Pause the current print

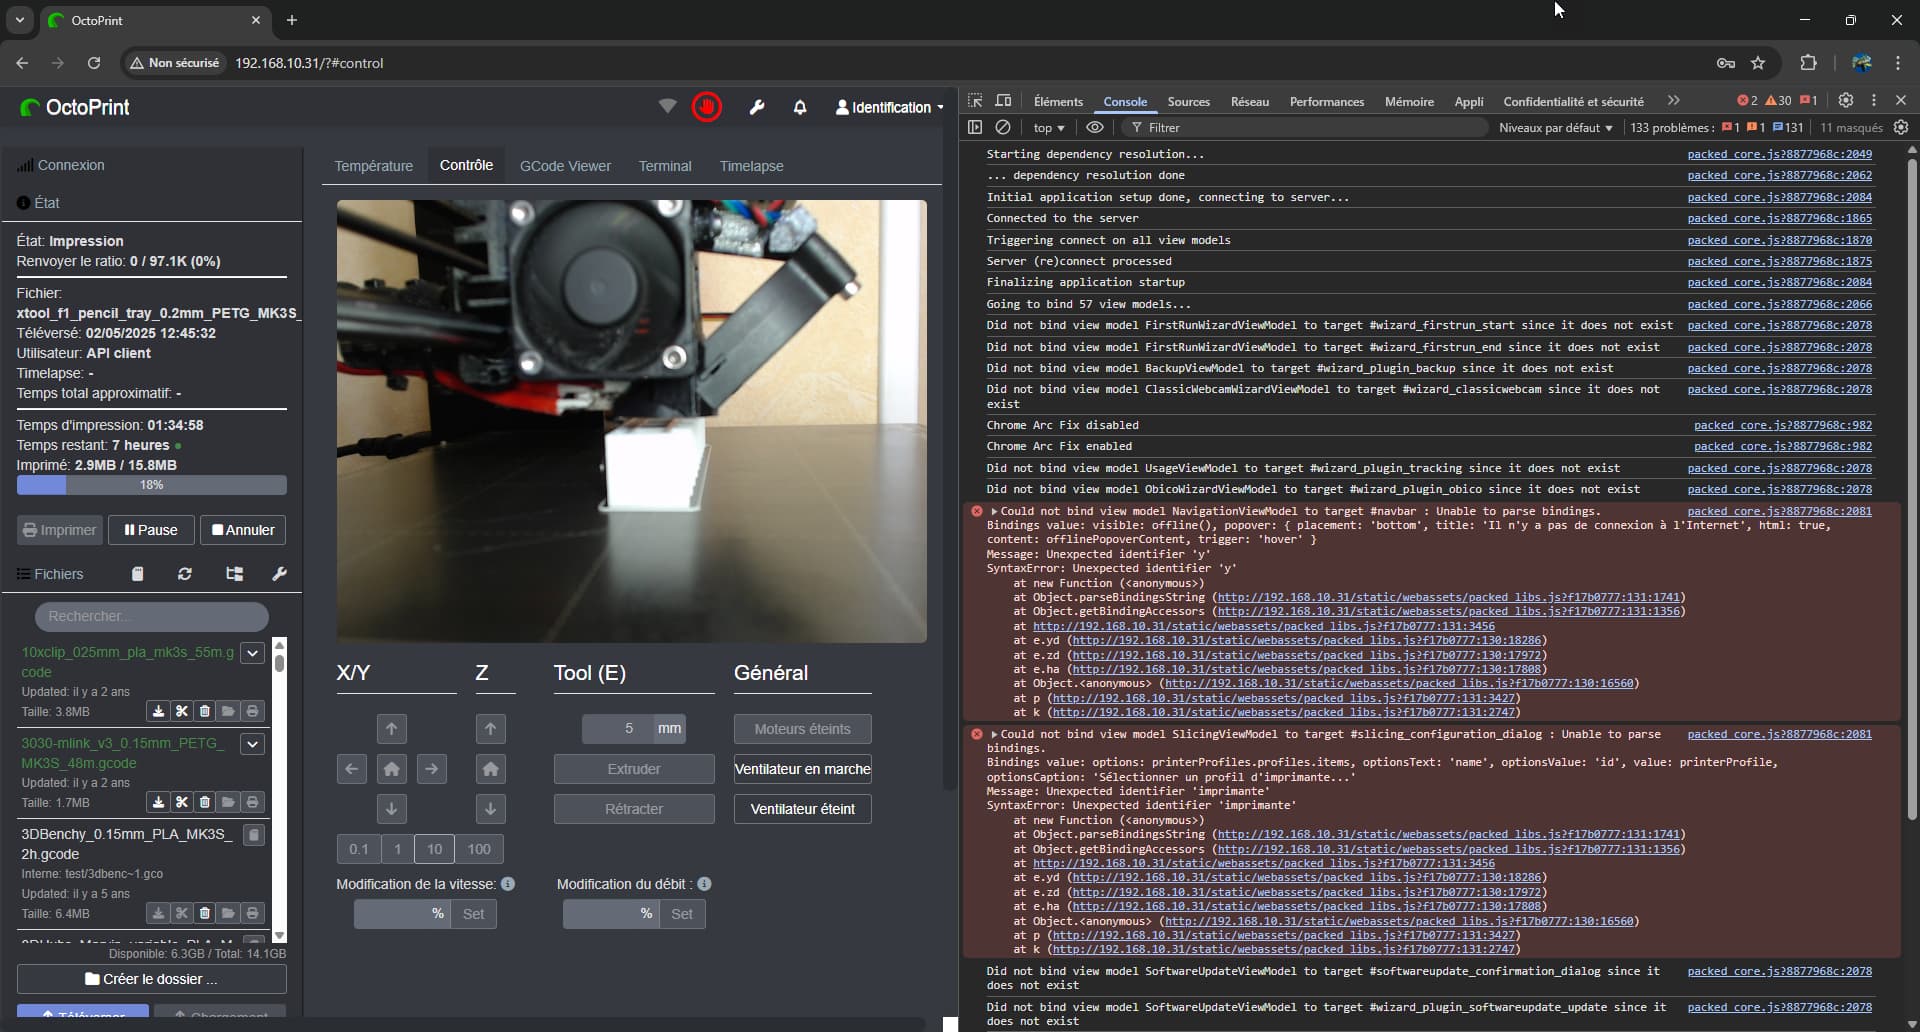tap(151, 530)
